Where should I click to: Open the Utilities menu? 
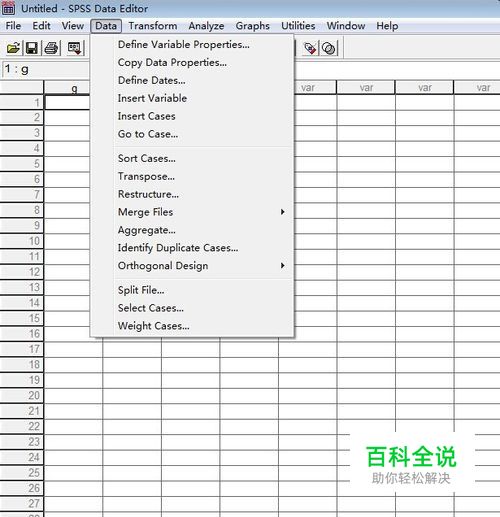pyautogui.click(x=298, y=26)
